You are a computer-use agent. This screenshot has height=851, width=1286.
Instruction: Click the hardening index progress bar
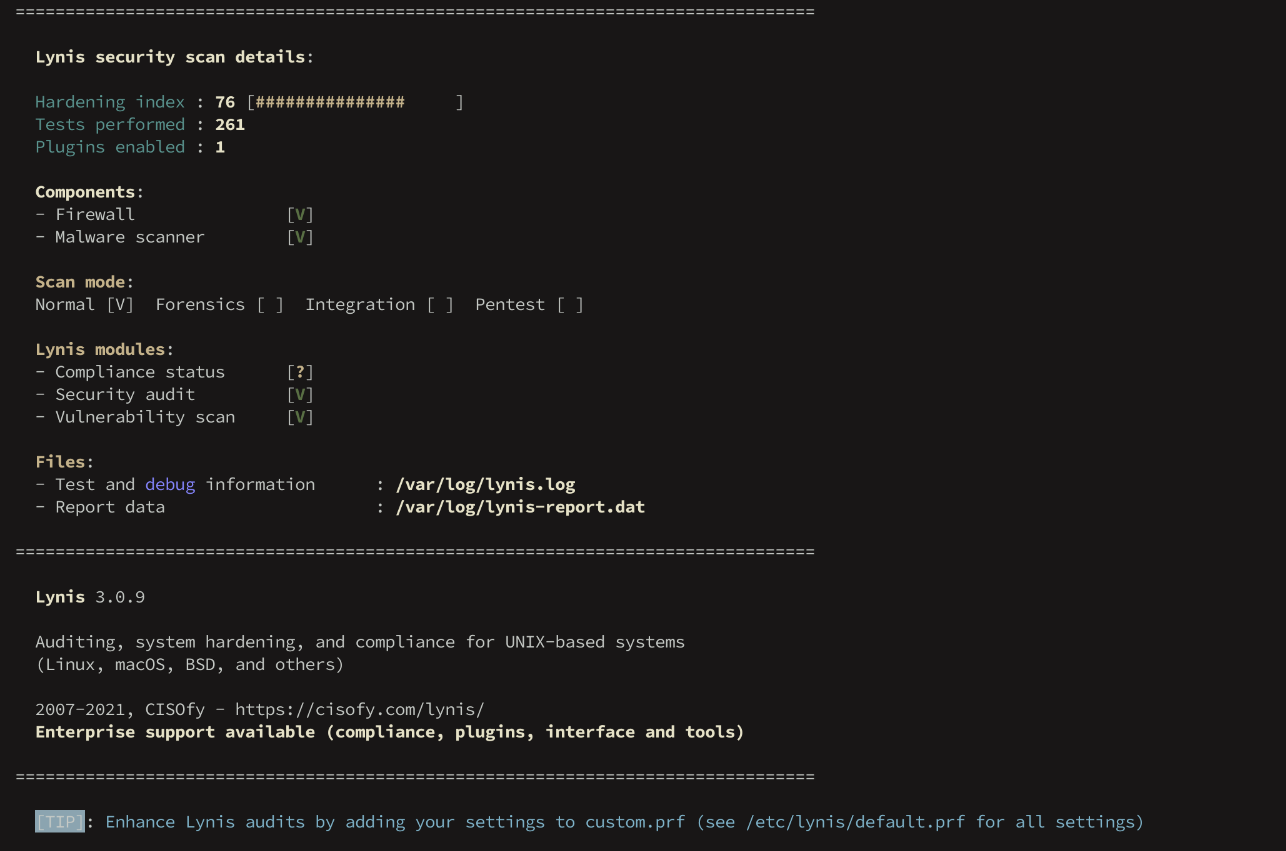[355, 102]
